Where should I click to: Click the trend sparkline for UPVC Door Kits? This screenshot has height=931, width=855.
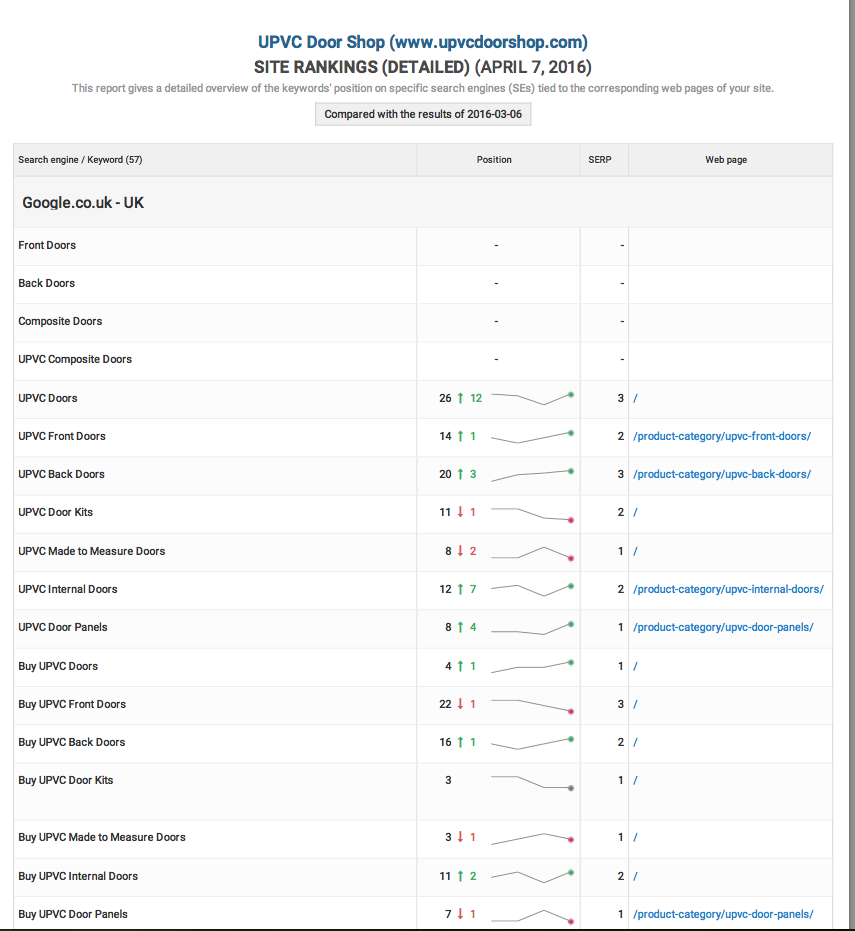click(x=533, y=514)
